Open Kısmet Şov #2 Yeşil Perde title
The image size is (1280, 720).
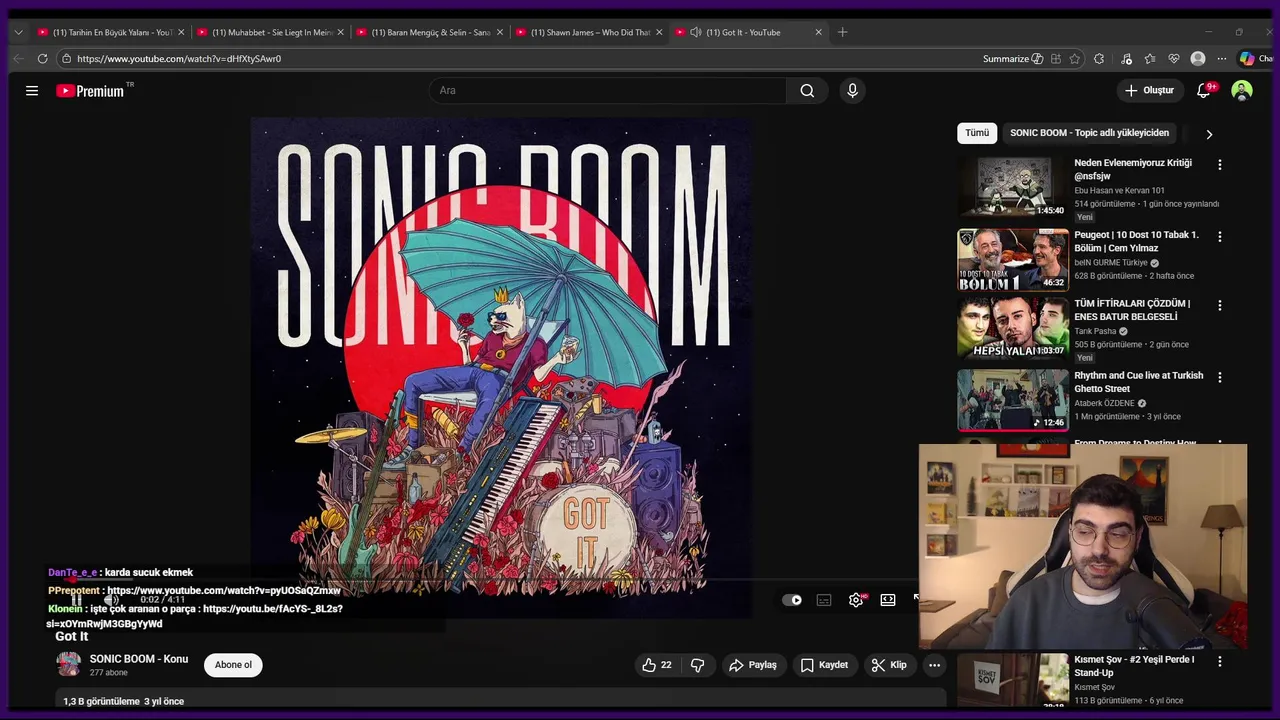(x=1134, y=666)
